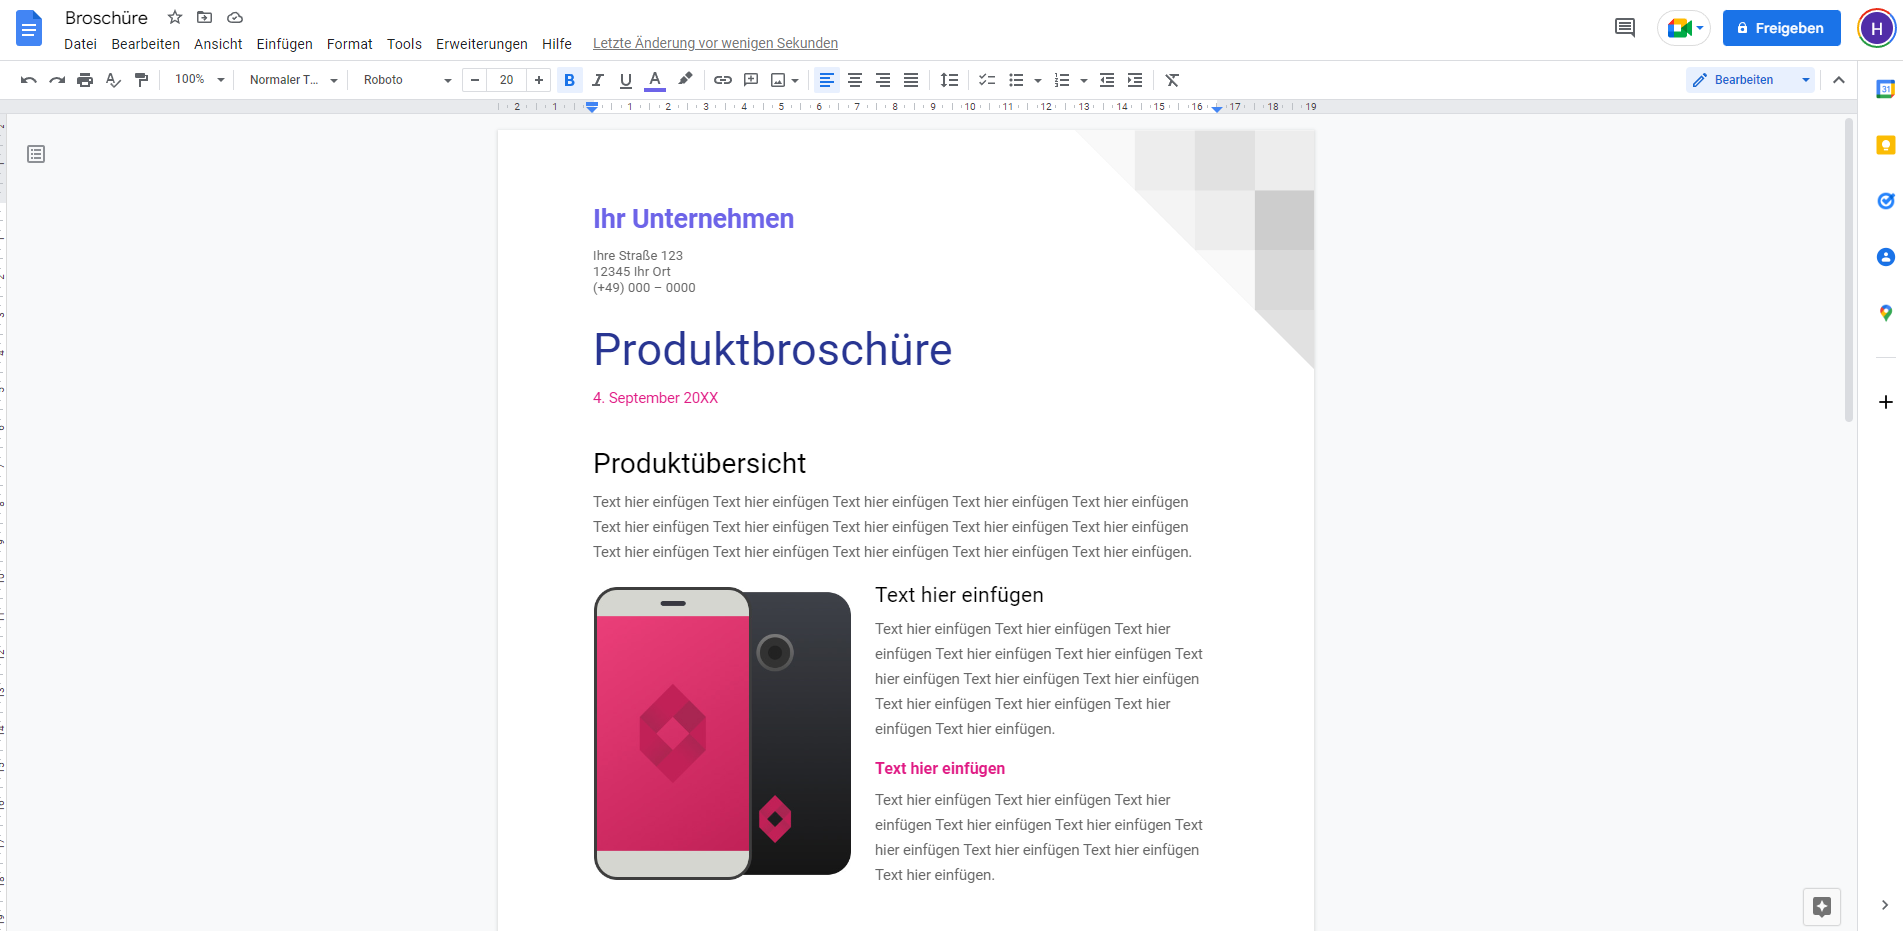Toggle the checklist formatting
Viewport: 1903px width, 931px height.
click(x=986, y=80)
